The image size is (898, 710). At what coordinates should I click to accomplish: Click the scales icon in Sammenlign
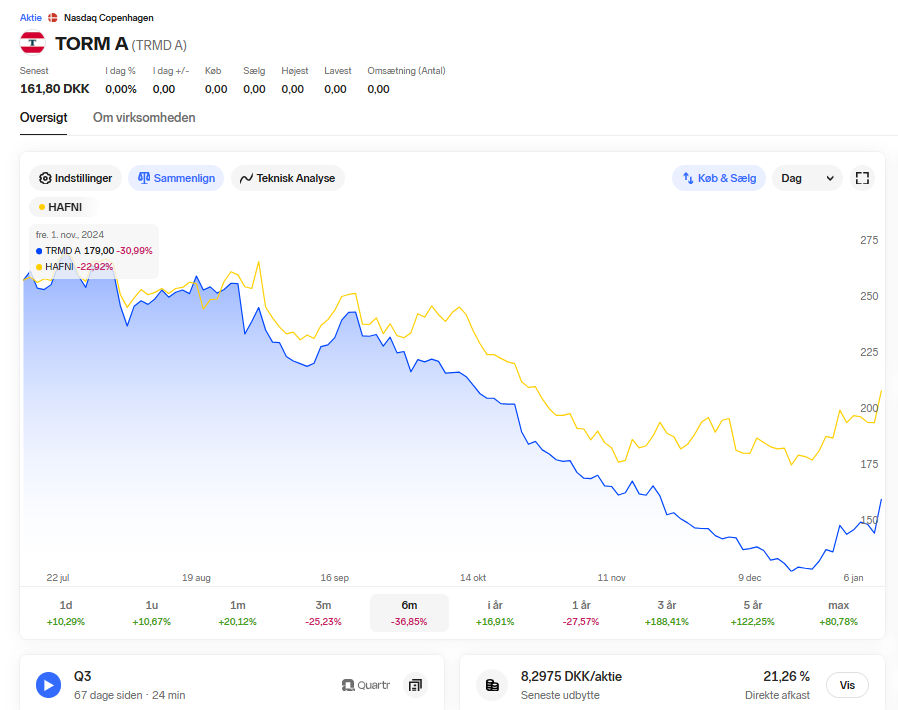coord(144,178)
